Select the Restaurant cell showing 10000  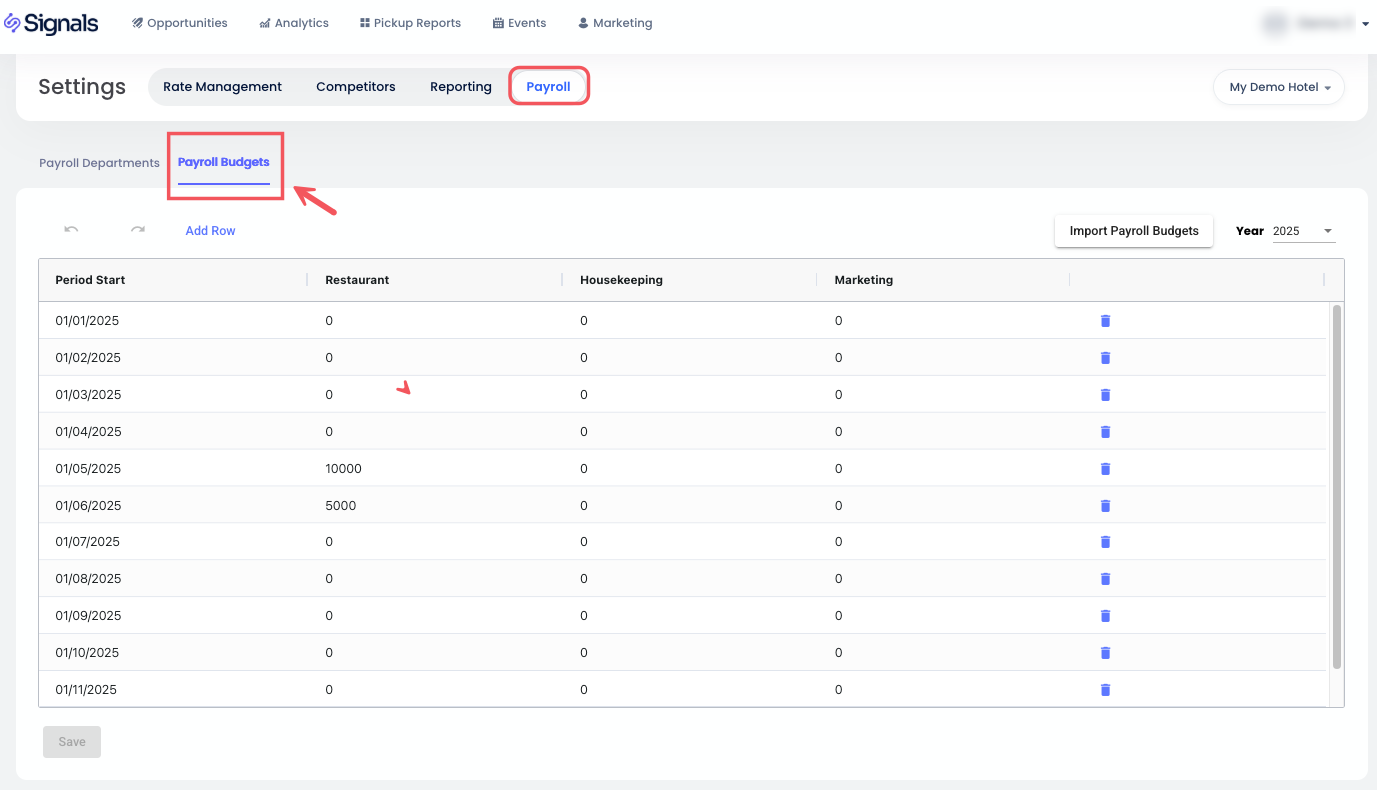coord(344,469)
